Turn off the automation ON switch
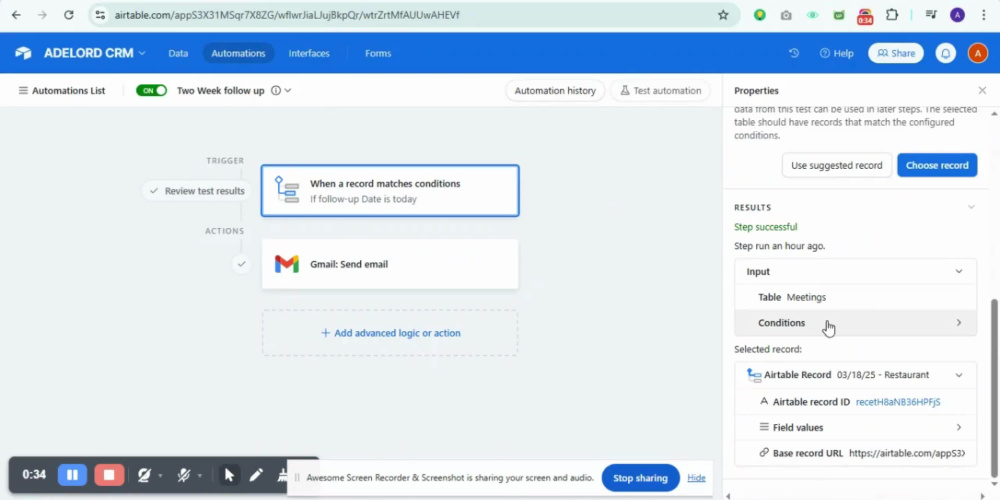 click(x=151, y=91)
